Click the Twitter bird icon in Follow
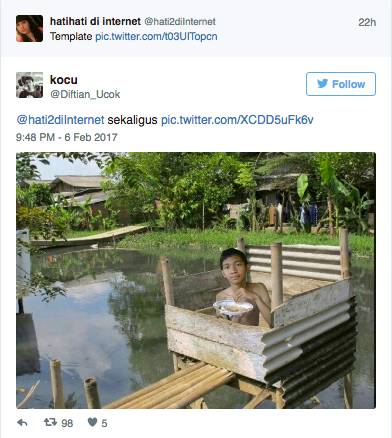 tap(322, 84)
